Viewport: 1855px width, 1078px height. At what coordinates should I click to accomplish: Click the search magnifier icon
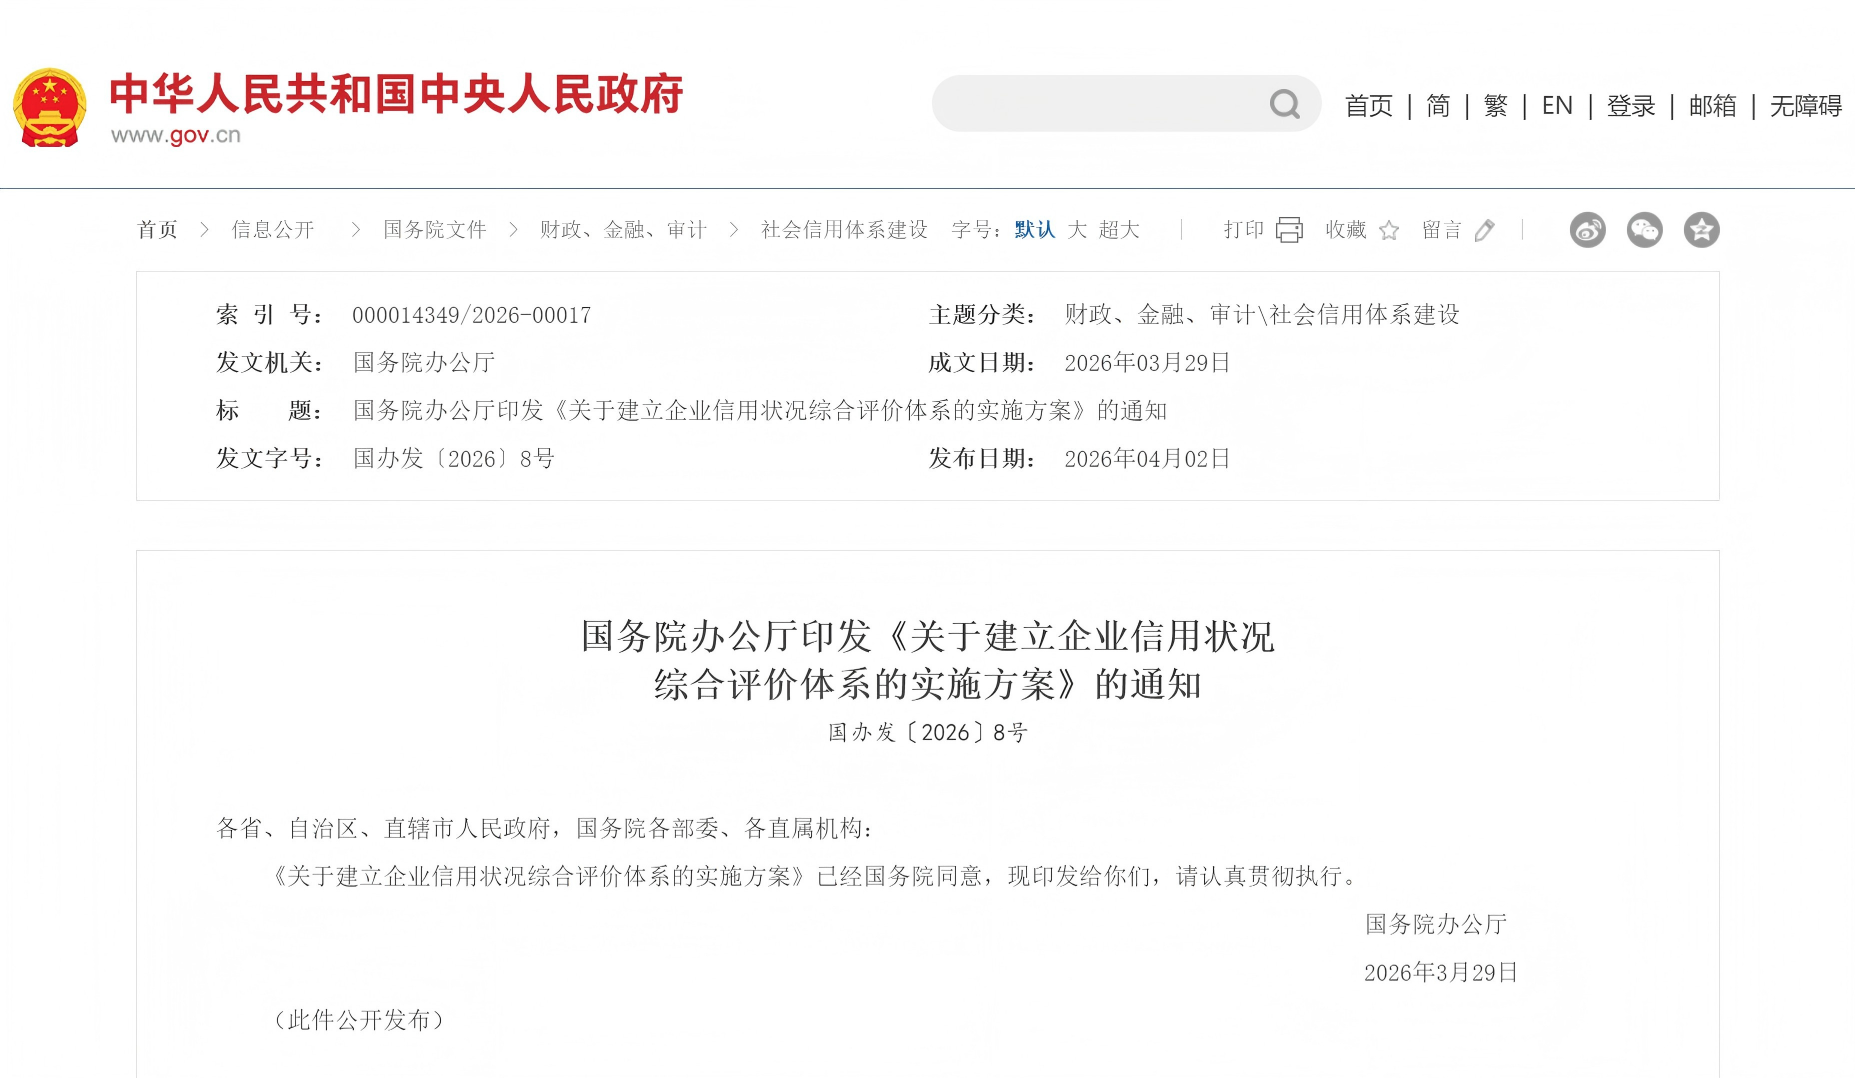(1285, 103)
